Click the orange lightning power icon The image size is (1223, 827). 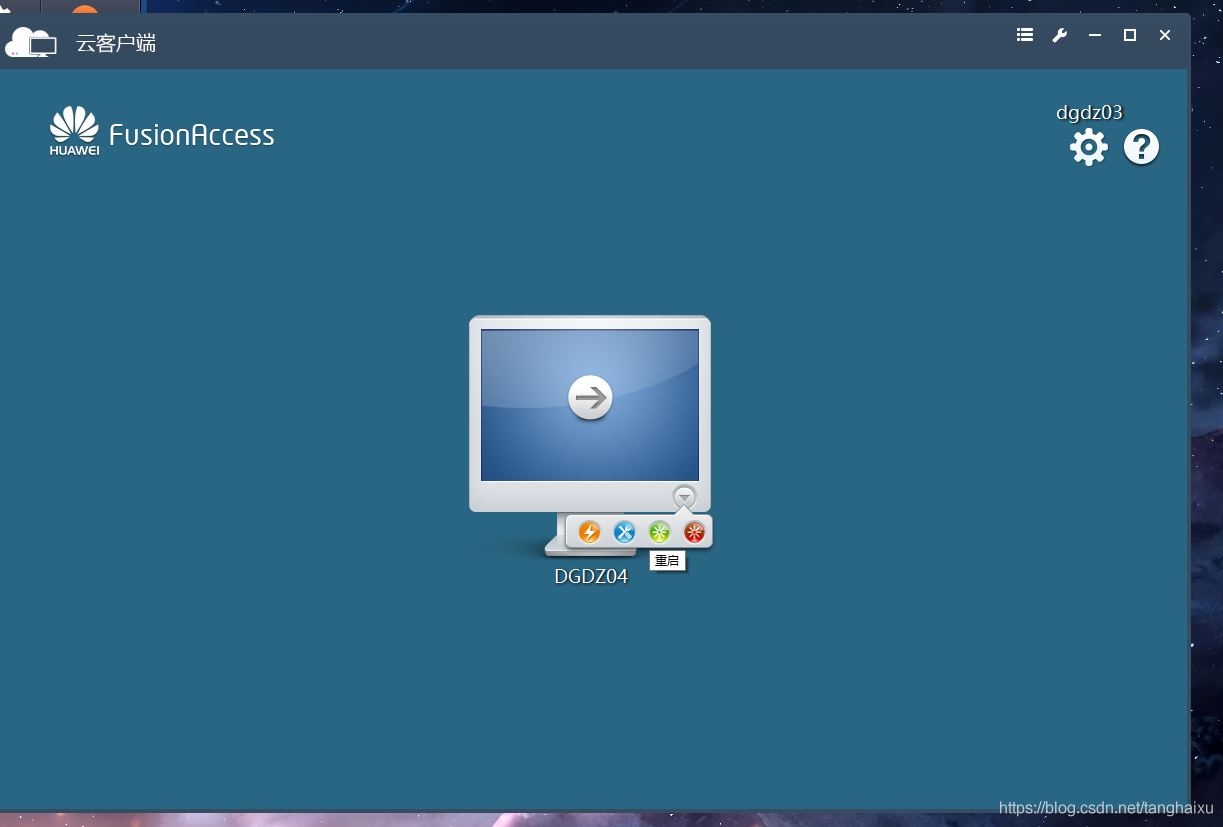590,532
